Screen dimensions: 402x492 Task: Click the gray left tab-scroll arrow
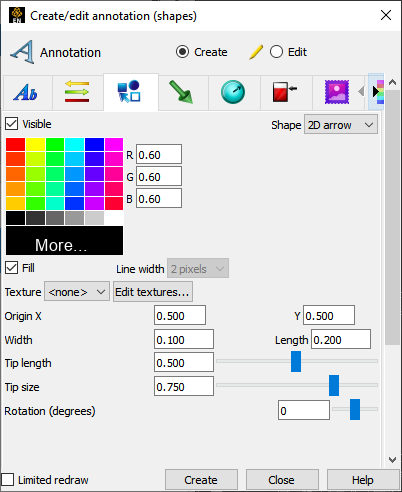[x=361, y=91]
